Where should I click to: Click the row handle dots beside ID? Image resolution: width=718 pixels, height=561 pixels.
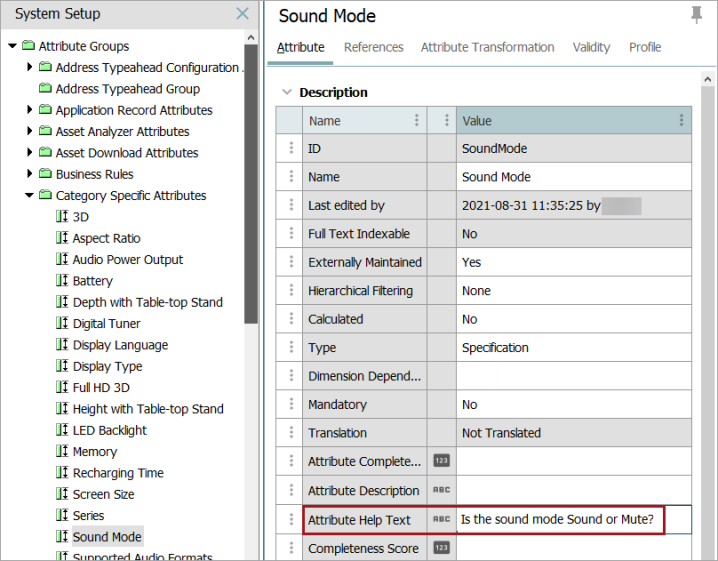click(x=291, y=147)
